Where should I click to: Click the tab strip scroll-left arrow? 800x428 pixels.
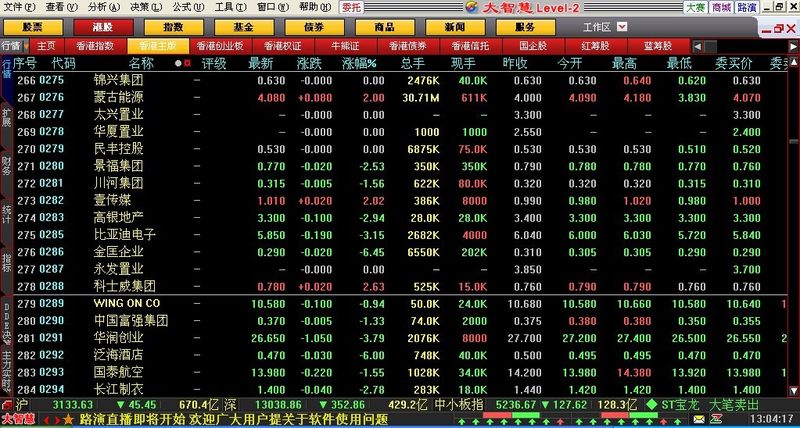[x=697, y=46]
